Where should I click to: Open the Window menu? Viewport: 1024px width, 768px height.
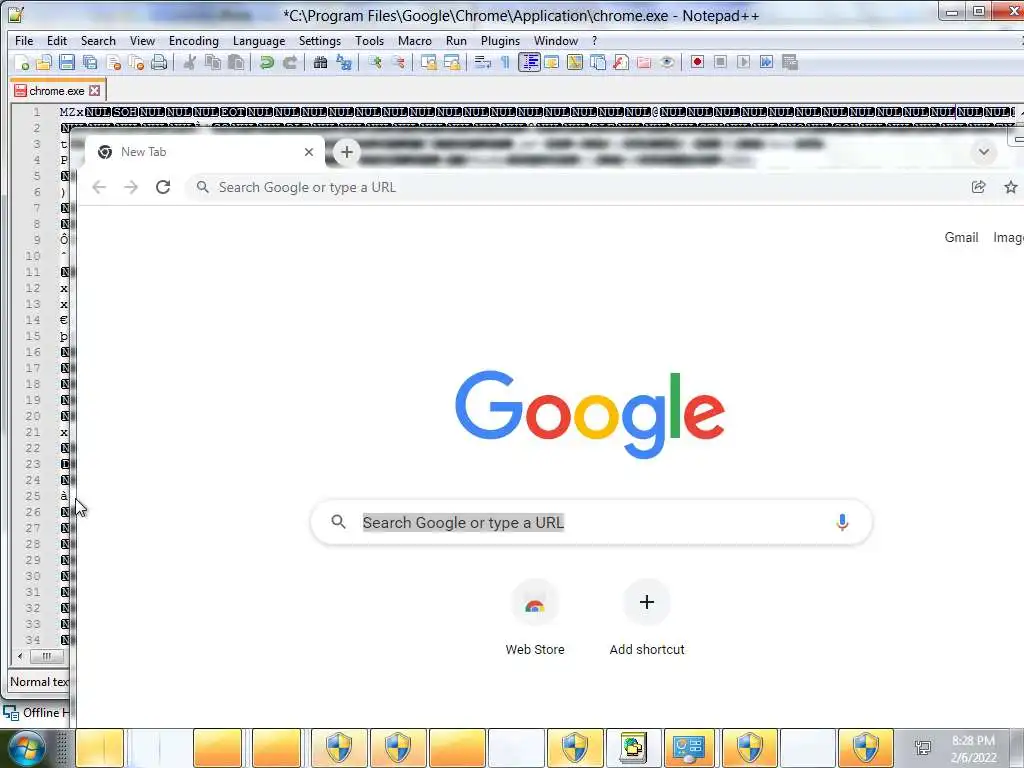click(x=556, y=40)
